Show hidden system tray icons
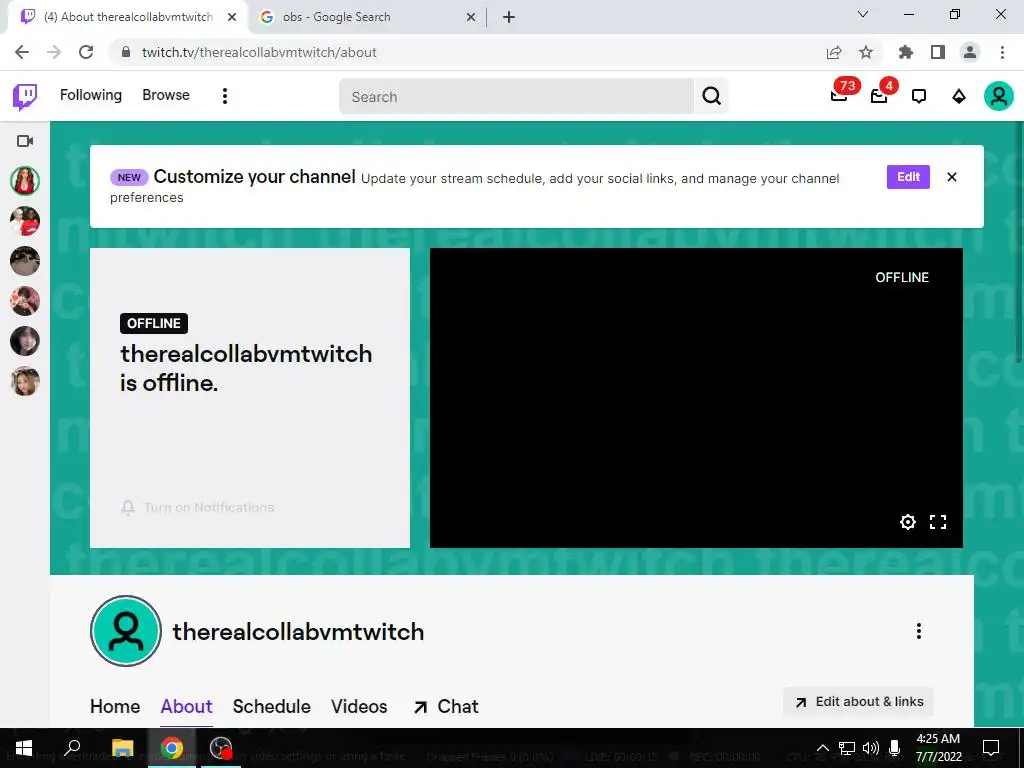Image resolution: width=1024 pixels, height=768 pixels. [823, 748]
